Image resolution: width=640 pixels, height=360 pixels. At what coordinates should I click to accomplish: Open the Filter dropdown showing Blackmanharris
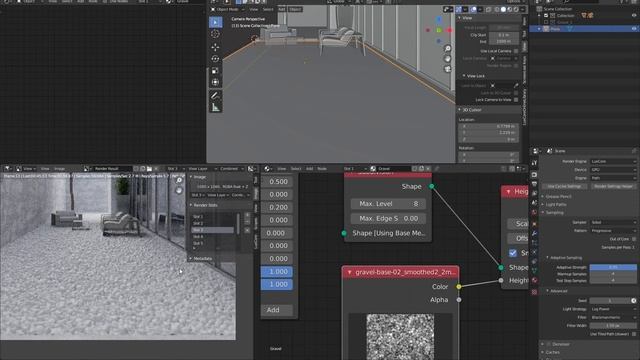[613, 317]
